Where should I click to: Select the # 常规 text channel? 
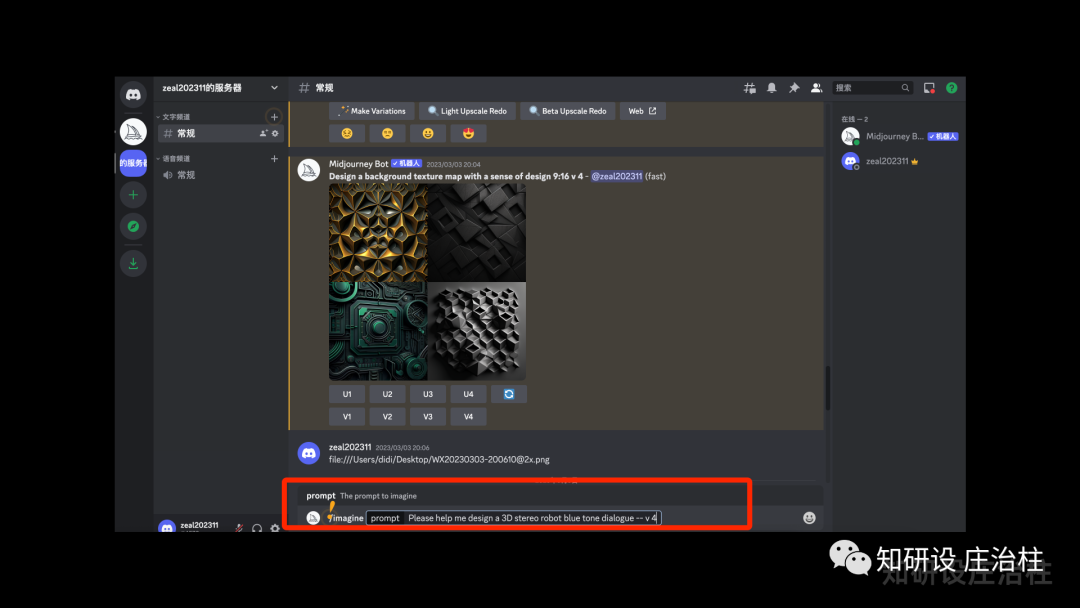click(x=220, y=134)
